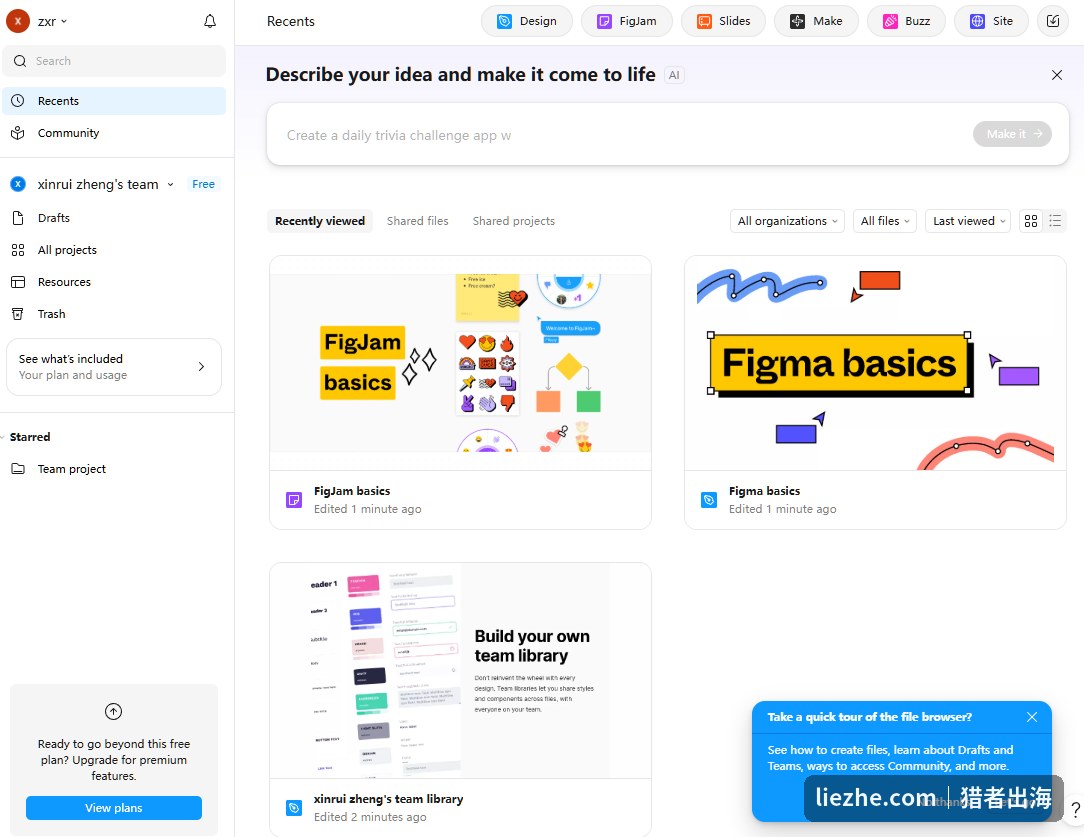The image size is (1084, 837).
Task: Switch to the Shared files tab
Action: point(418,221)
